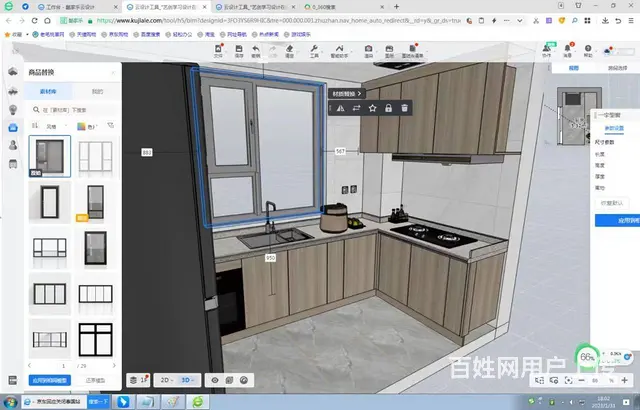The height and width of the screenshot is (410, 640).
Task: Click the blue apply to same models button
Action: tap(49, 380)
